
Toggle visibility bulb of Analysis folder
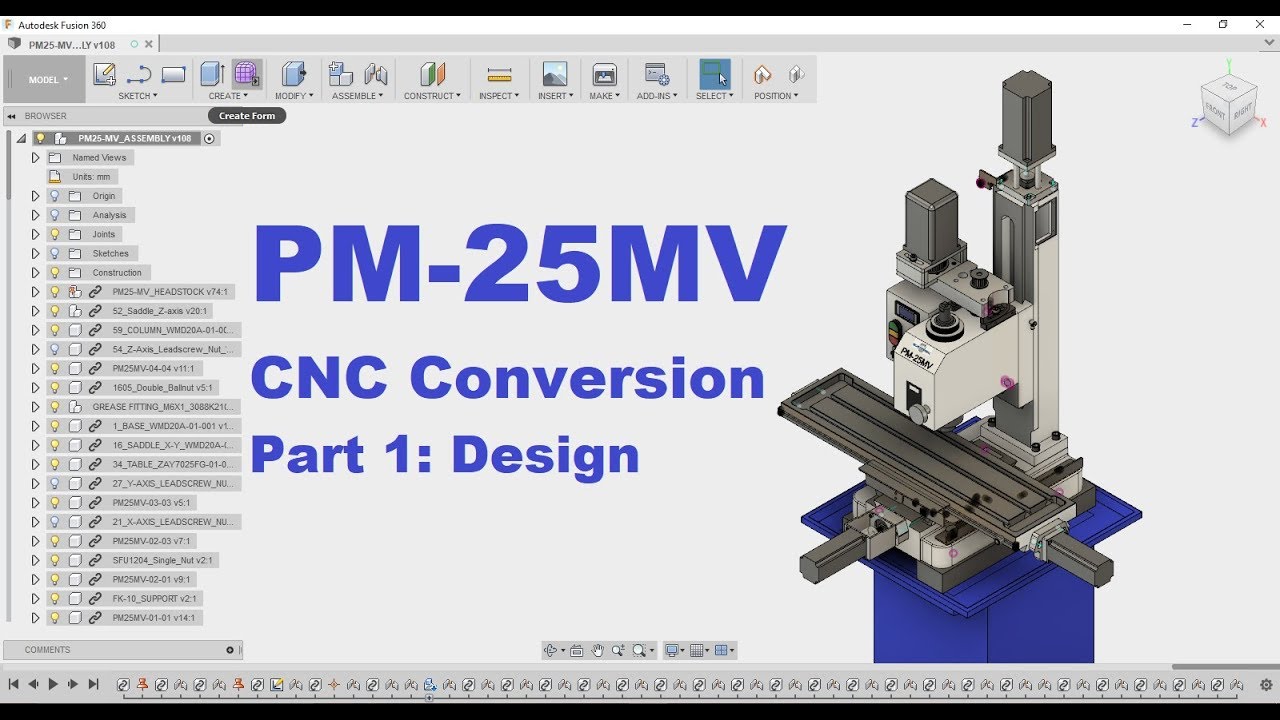click(55, 215)
